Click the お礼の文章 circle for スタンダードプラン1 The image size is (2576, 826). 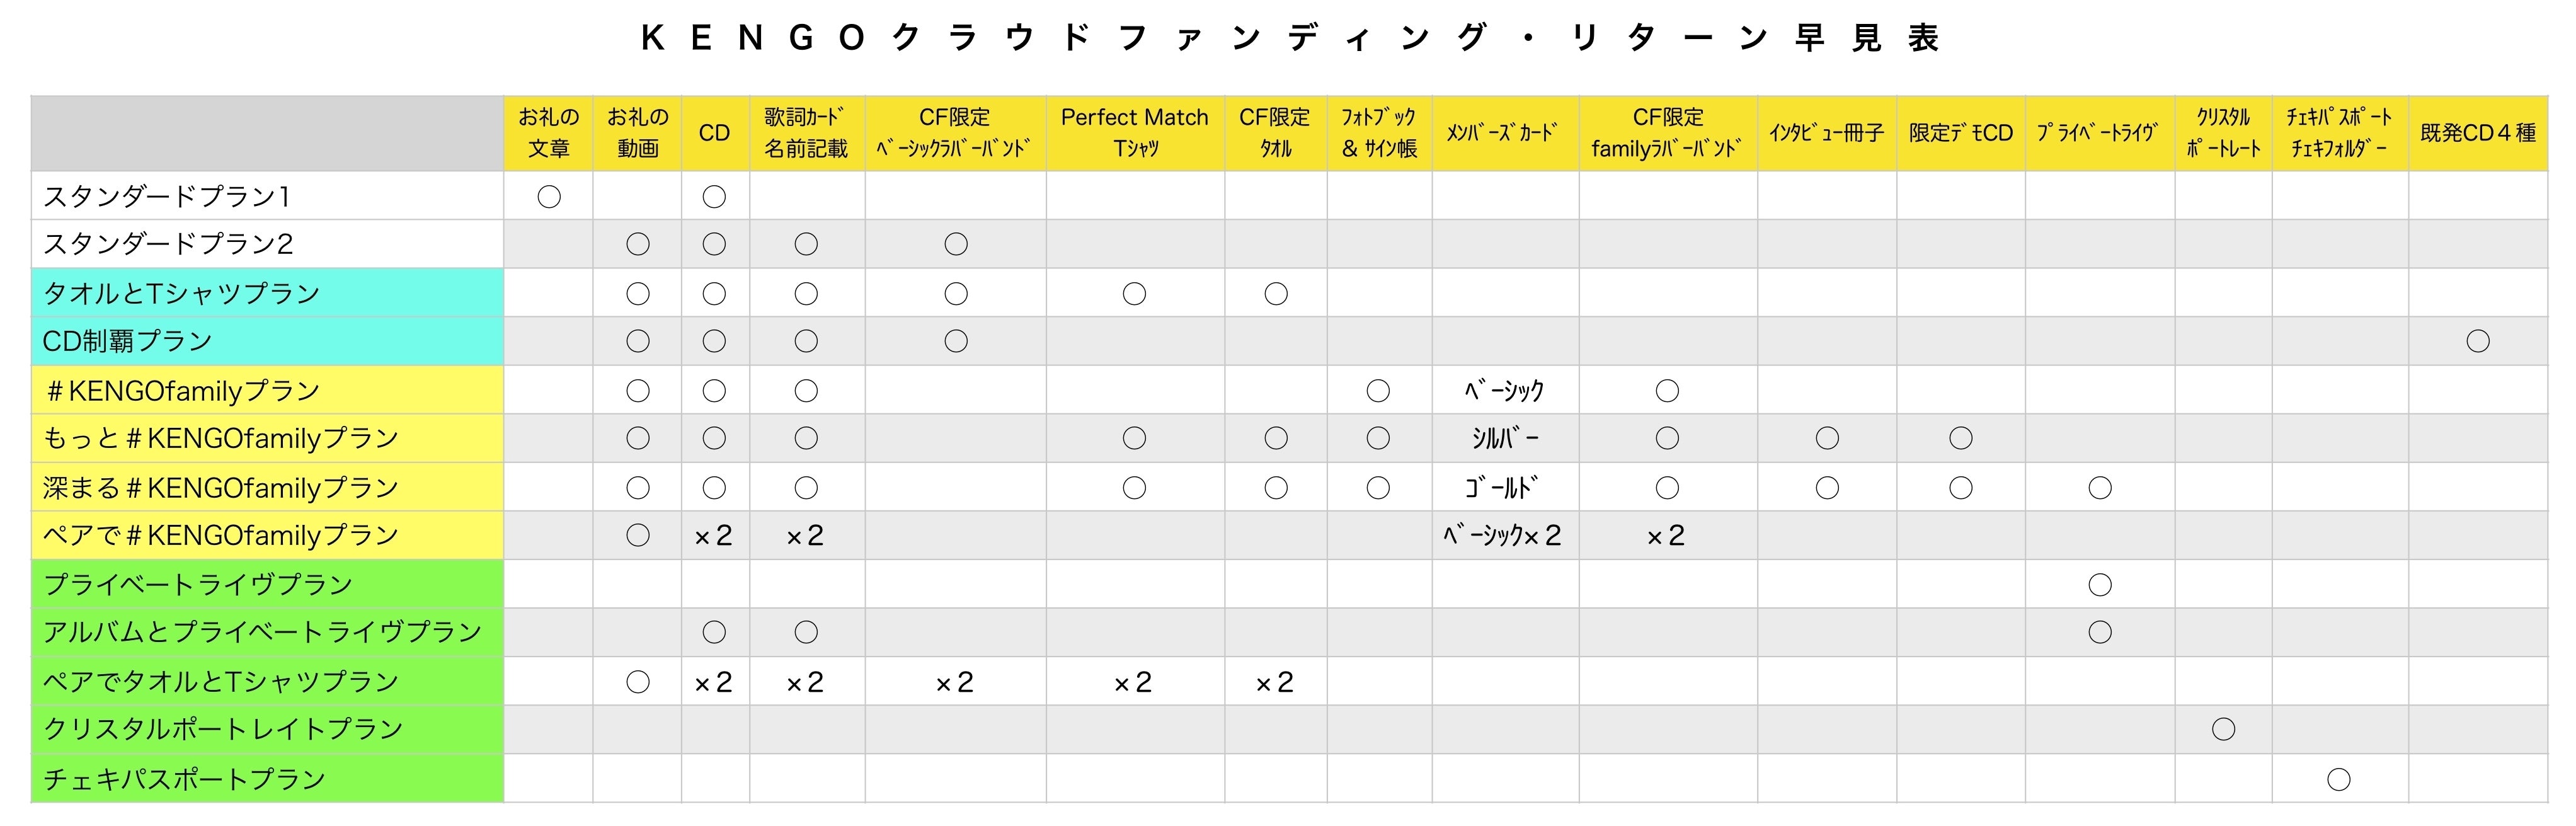[x=549, y=197]
